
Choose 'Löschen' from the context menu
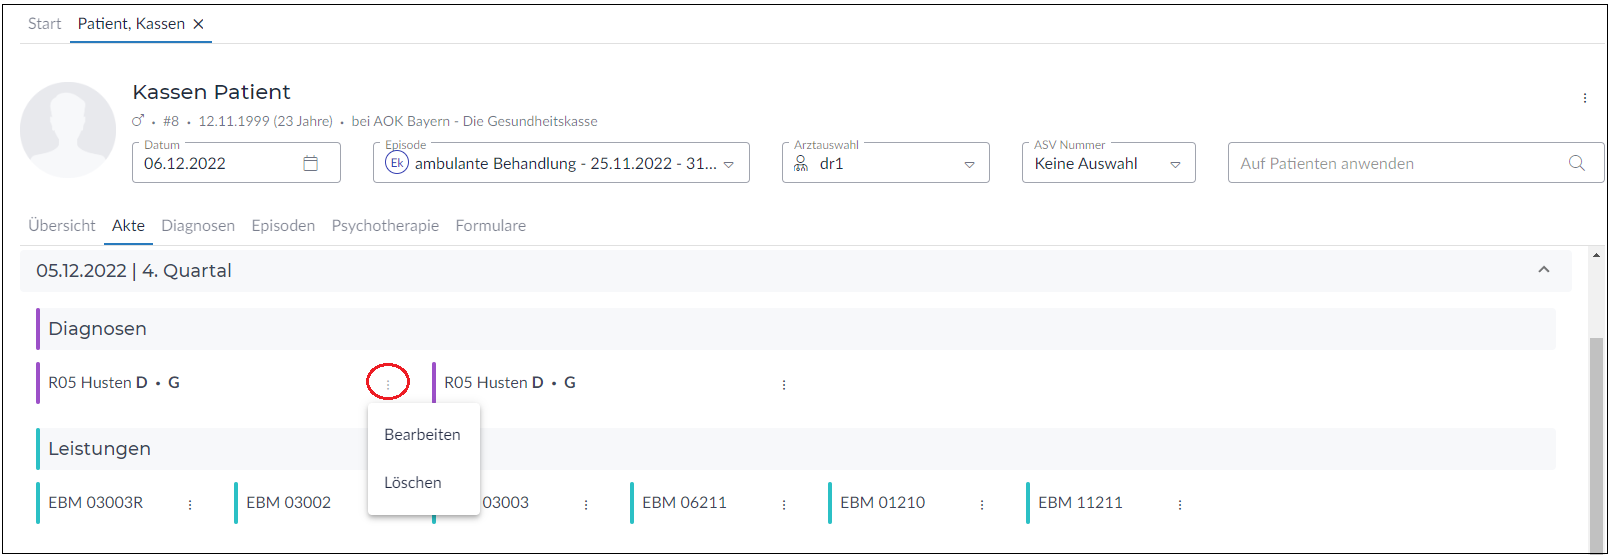click(412, 483)
